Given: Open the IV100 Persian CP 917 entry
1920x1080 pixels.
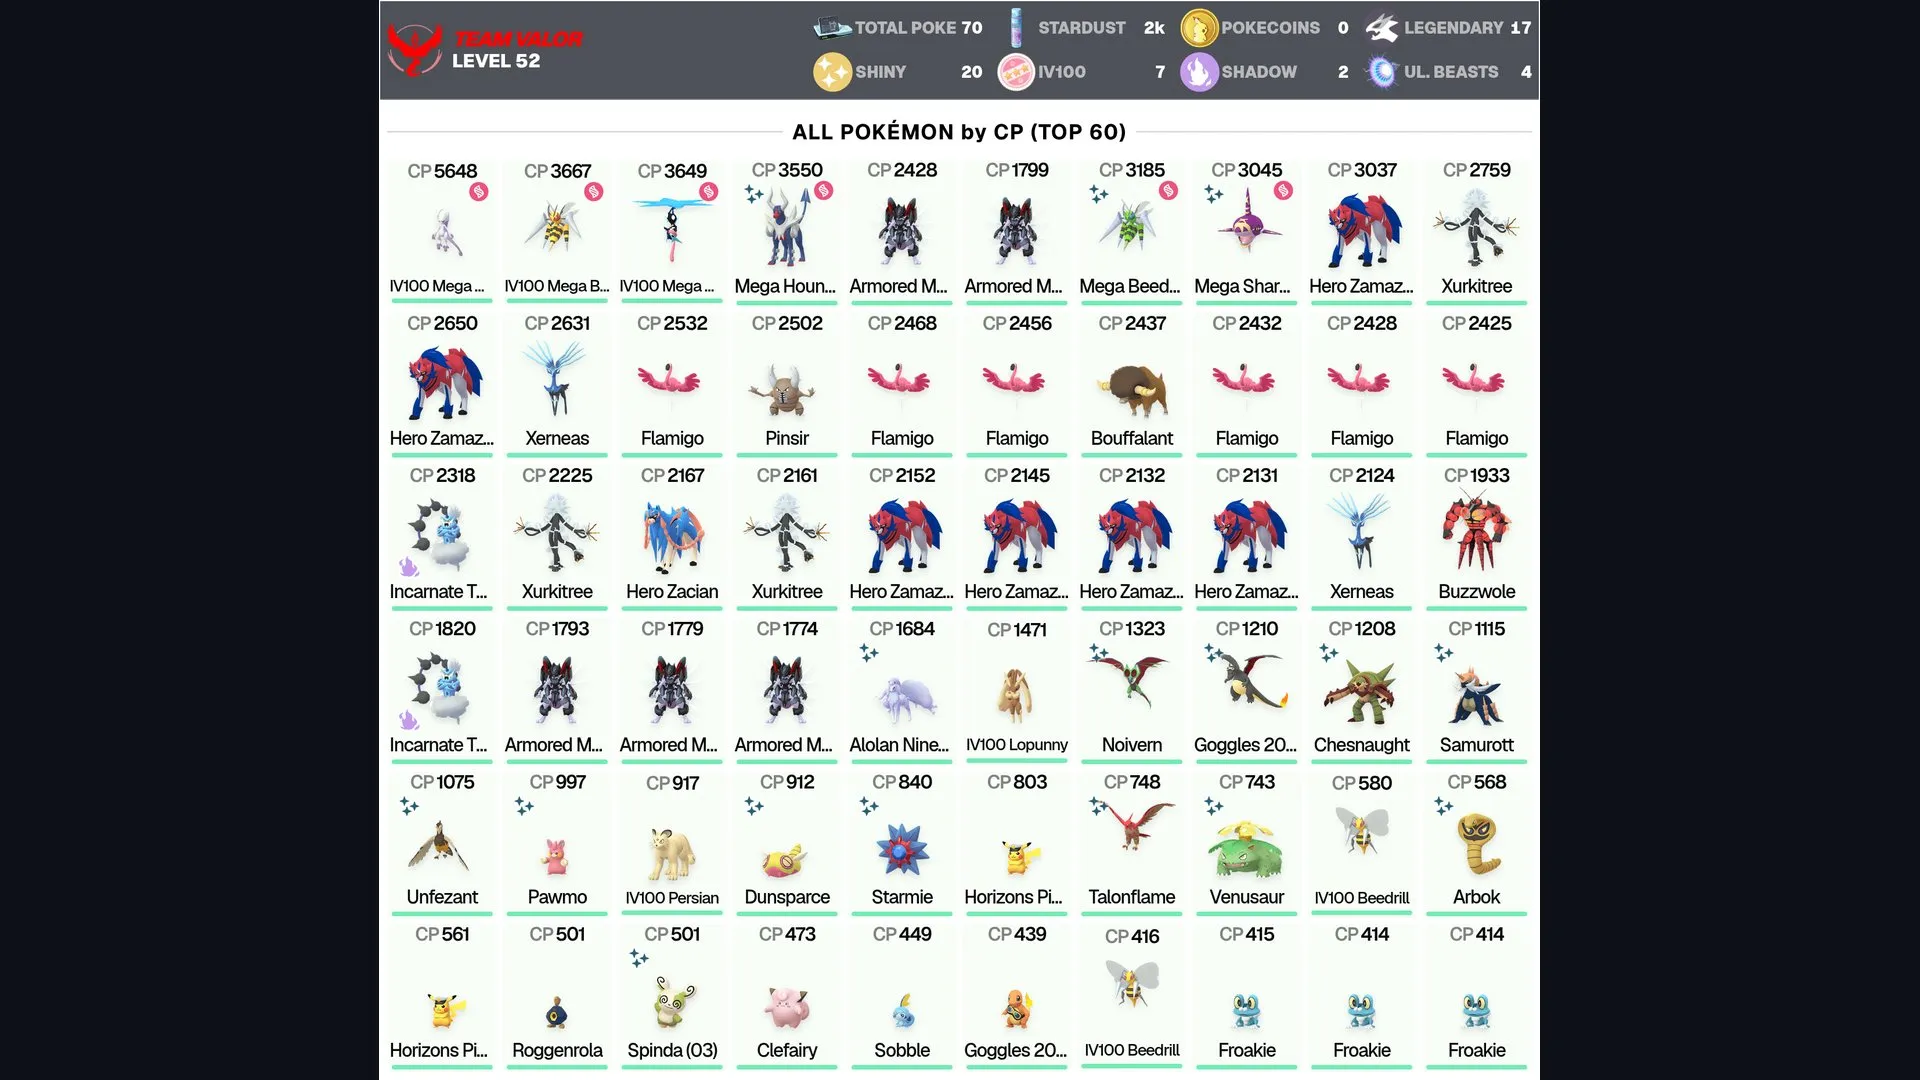Looking at the screenshot, I should click(672, 843).
